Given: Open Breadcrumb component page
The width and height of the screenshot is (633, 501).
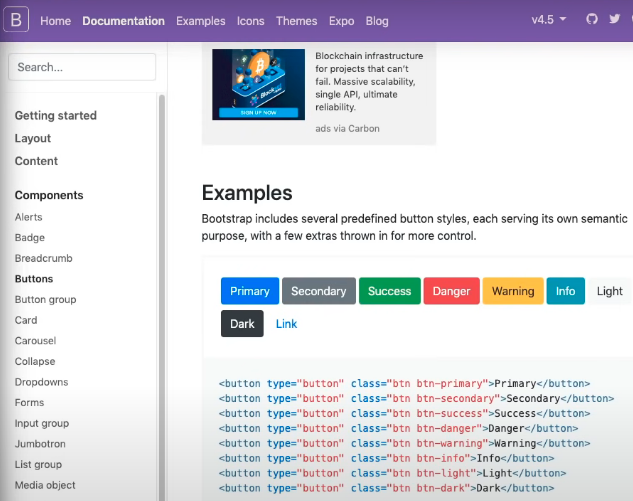Looking at the screenshot, I should click(x=44, y=258).
